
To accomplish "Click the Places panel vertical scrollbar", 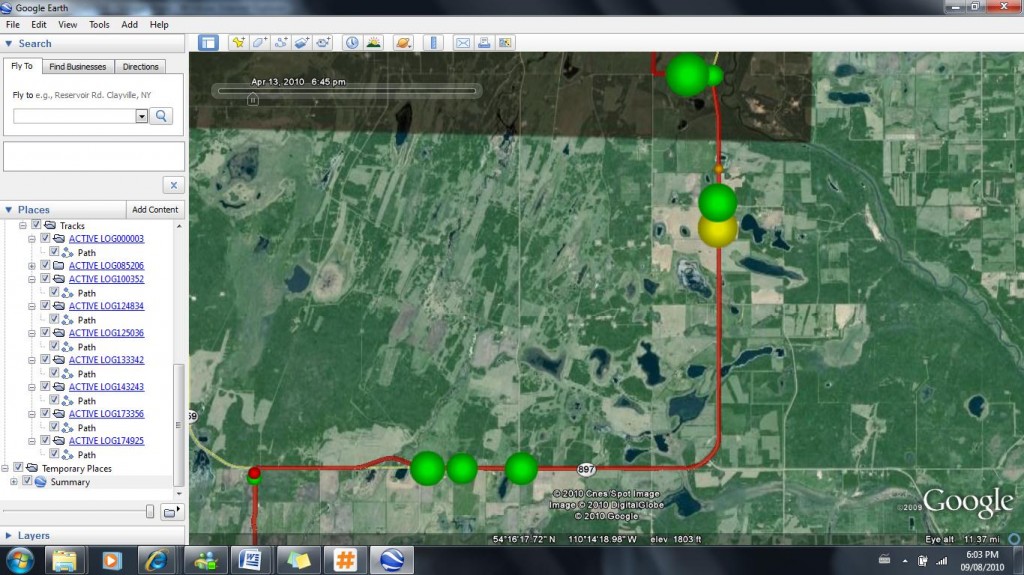I will [x=179, y=425].
